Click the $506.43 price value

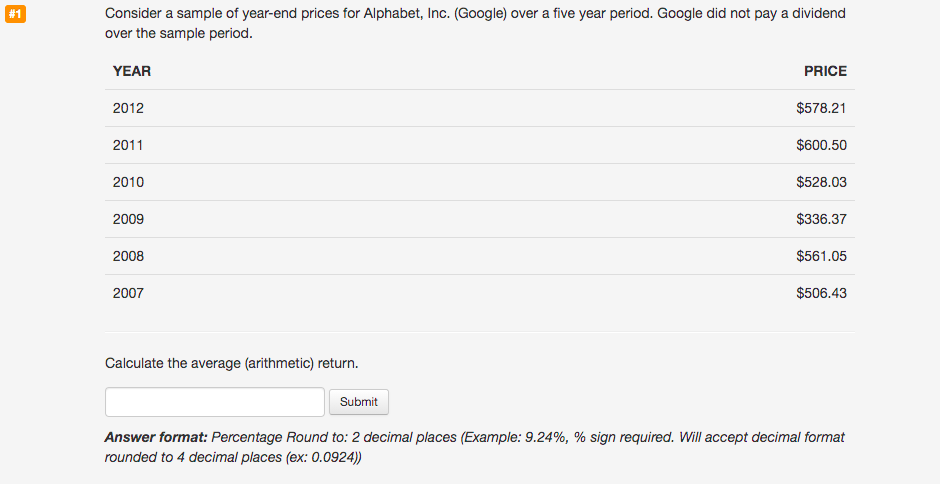821,293
